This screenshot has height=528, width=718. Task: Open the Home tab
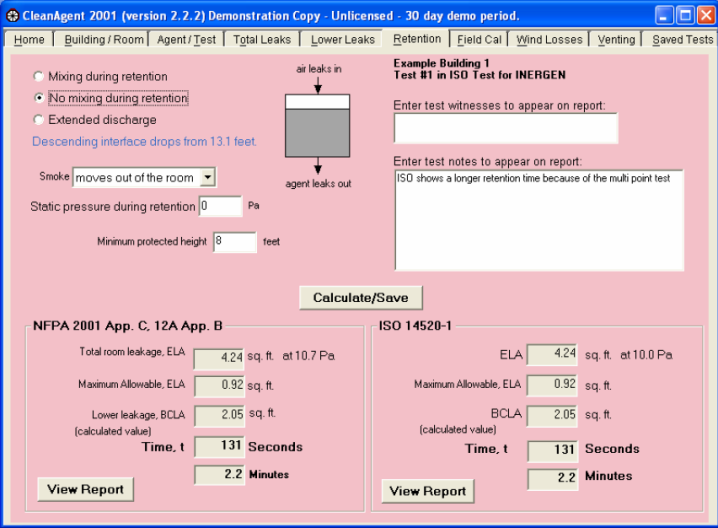tap(29, 40)
